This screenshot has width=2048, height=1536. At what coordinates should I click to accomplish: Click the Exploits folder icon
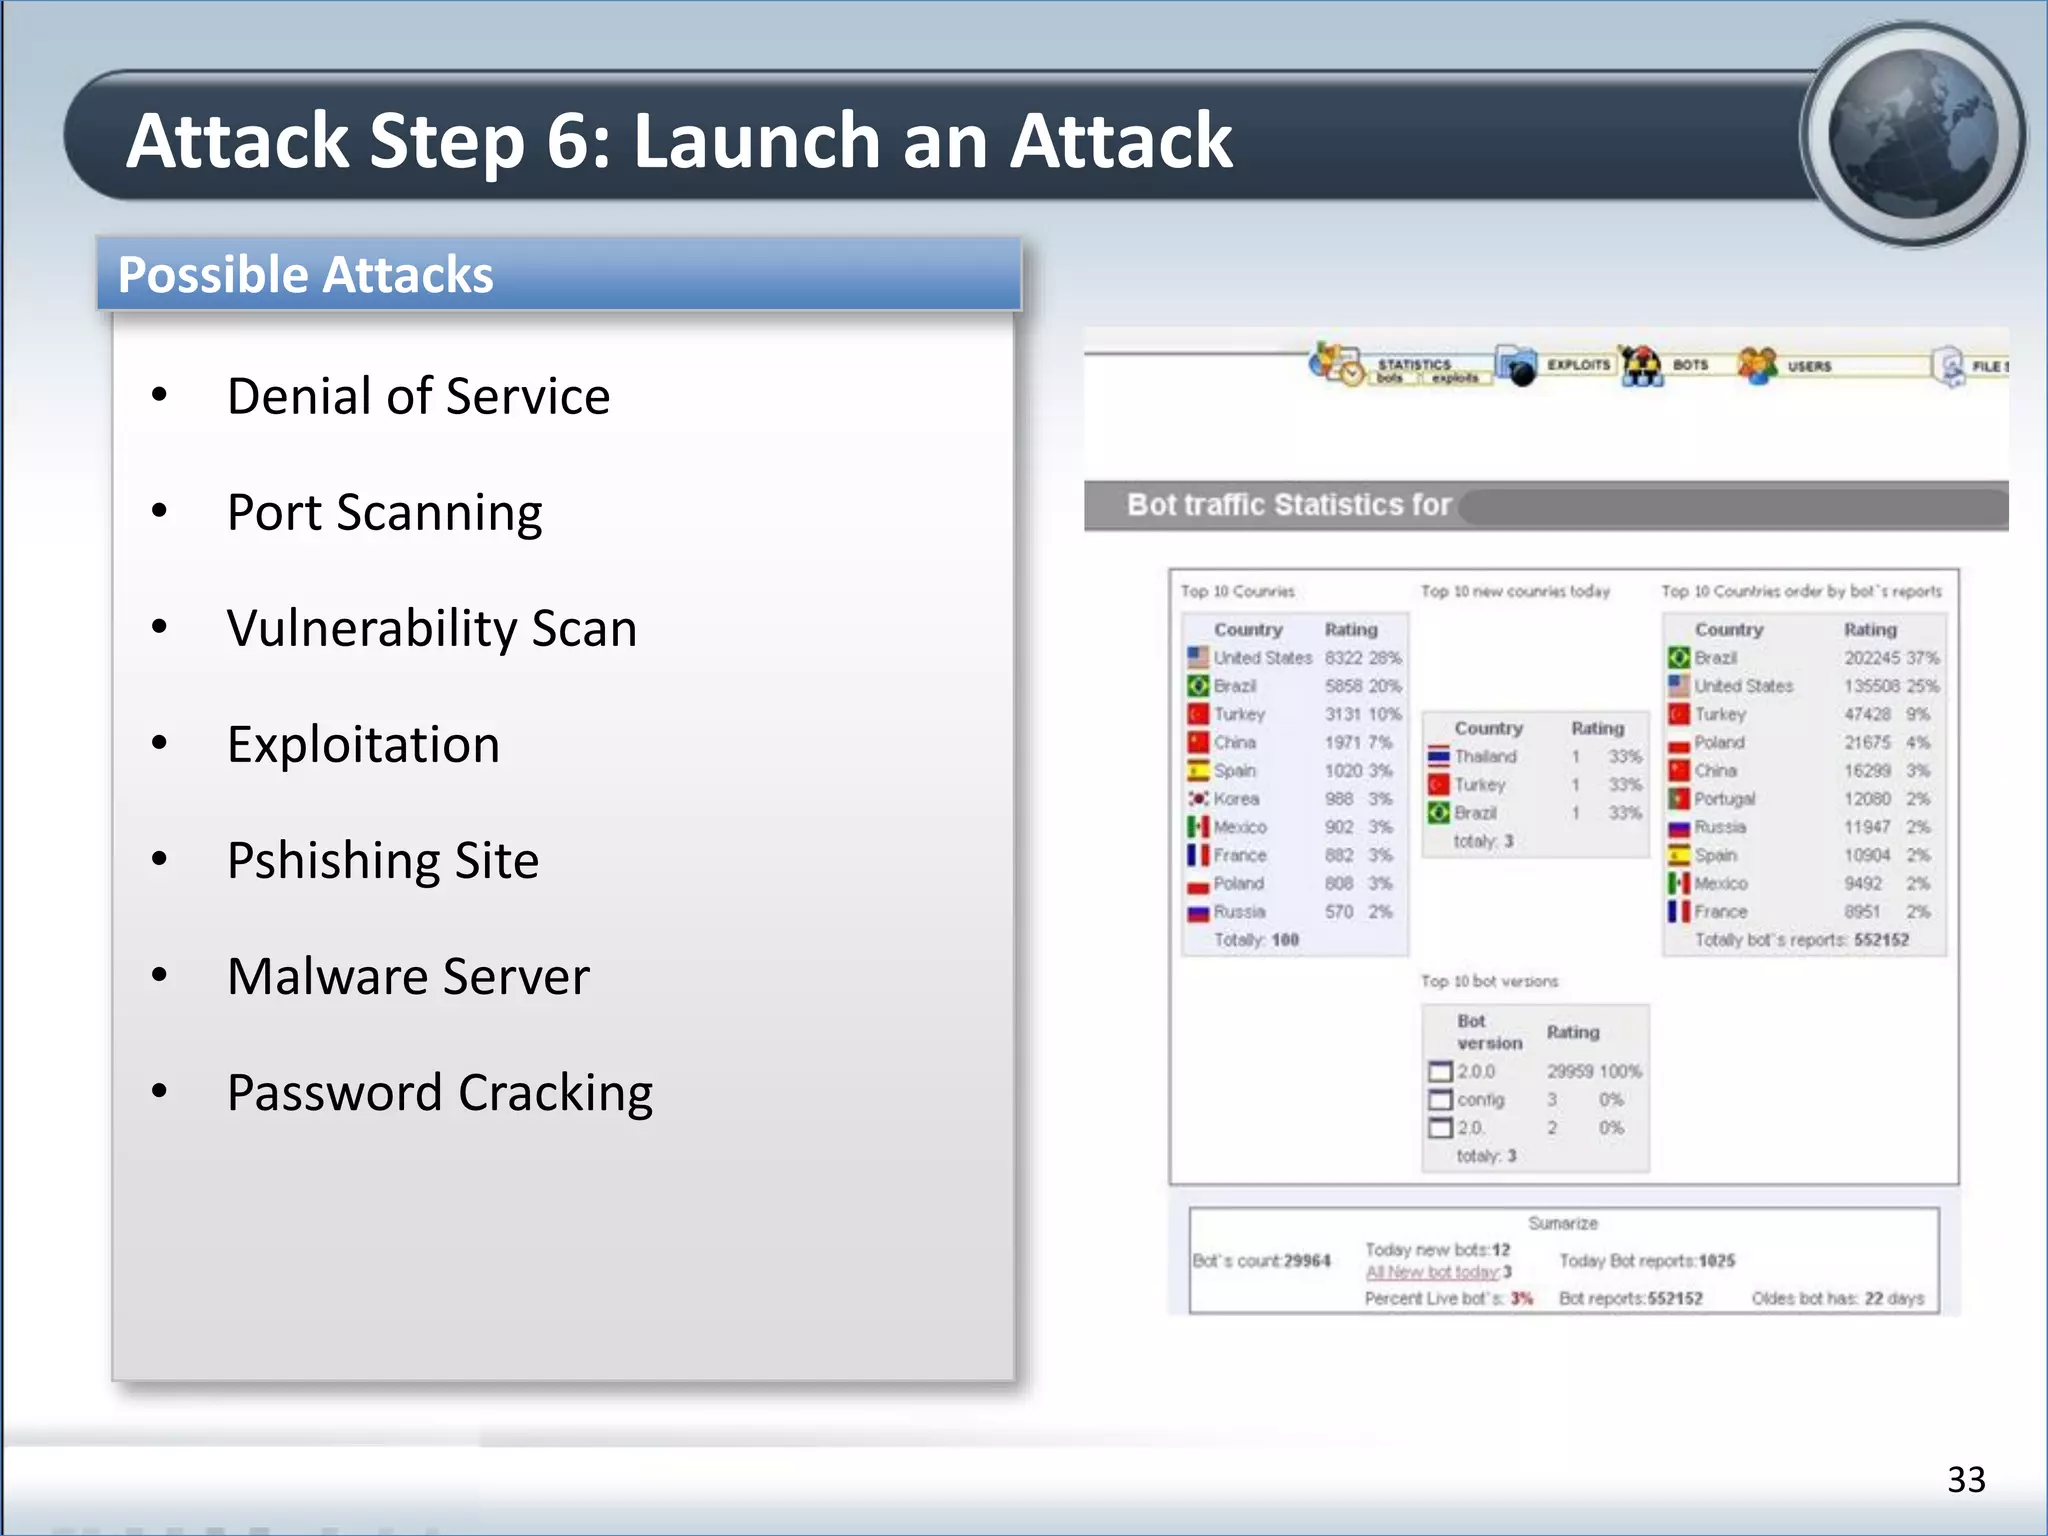pyautogui.click(x=1517, y=366)
